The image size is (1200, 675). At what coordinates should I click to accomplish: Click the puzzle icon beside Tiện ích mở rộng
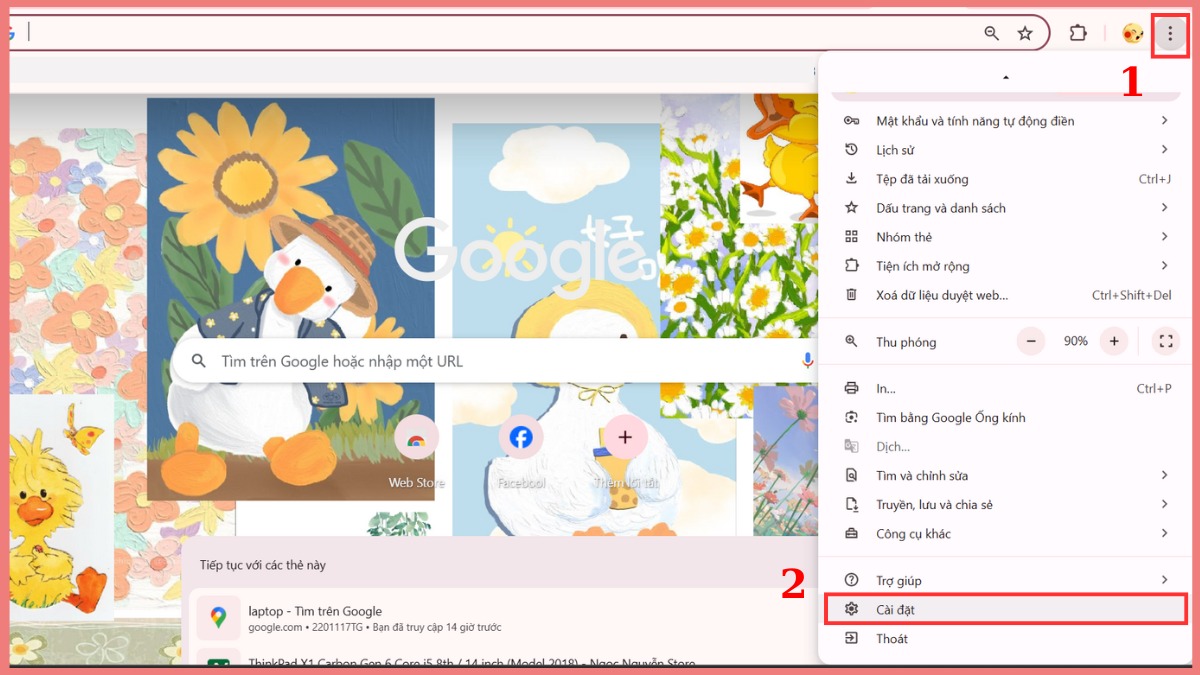pyautogui.click(x=851, y=266)
